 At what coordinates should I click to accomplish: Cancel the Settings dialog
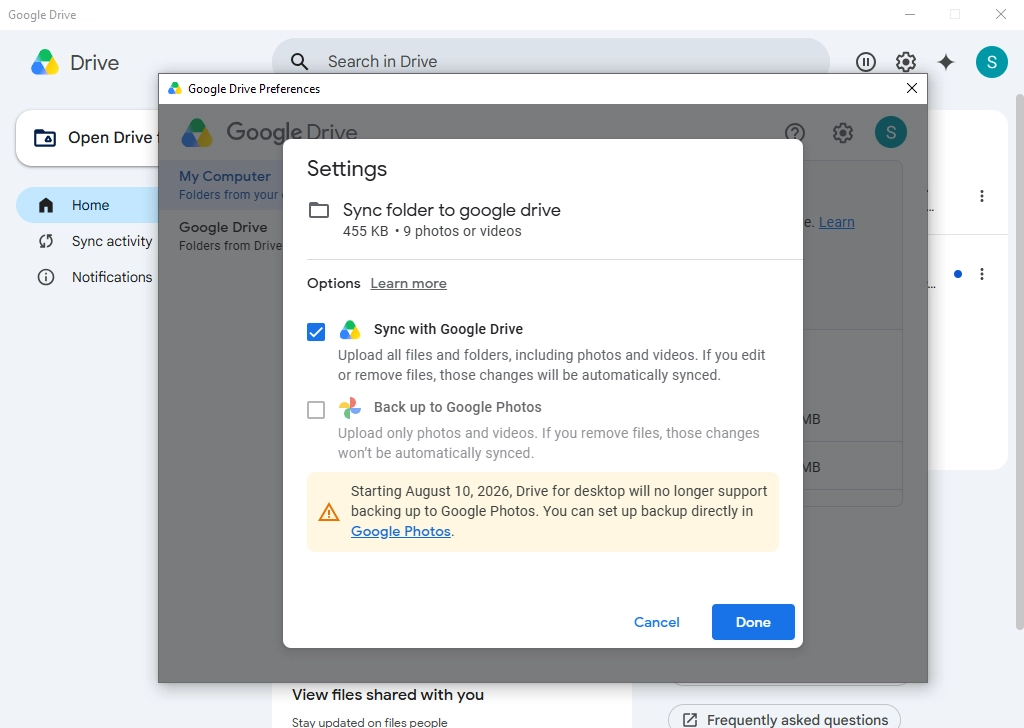[x=656, y=622]
